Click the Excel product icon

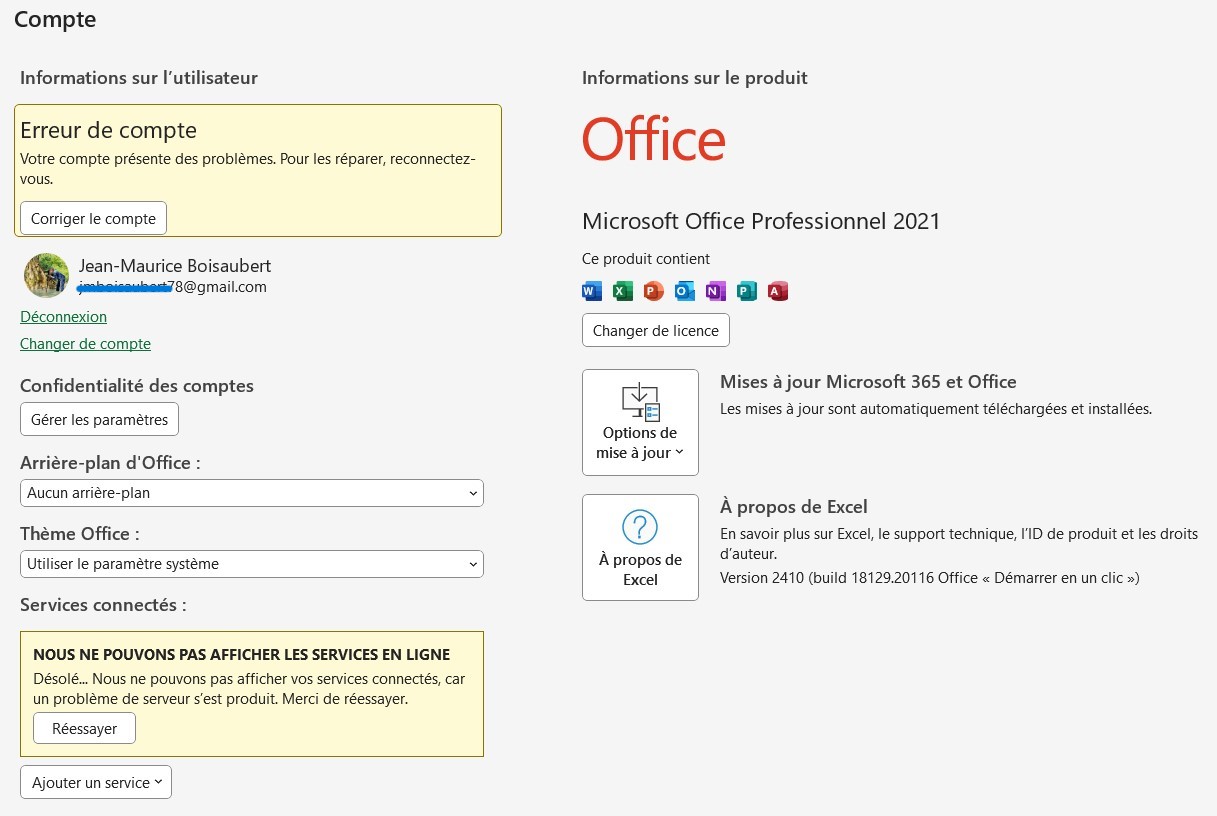coord(622,291)
